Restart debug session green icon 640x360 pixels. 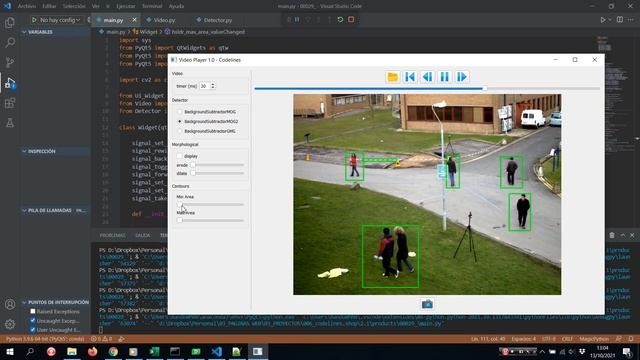[x=340, y=20]
